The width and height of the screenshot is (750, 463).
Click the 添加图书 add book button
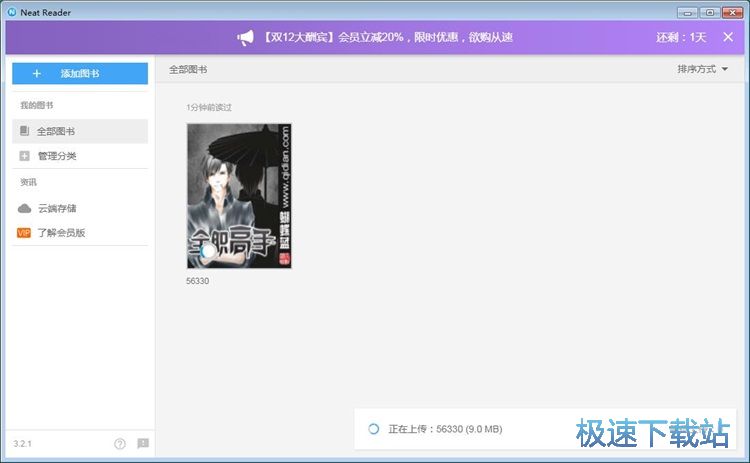pyautogui.click(x=80, y=74)
